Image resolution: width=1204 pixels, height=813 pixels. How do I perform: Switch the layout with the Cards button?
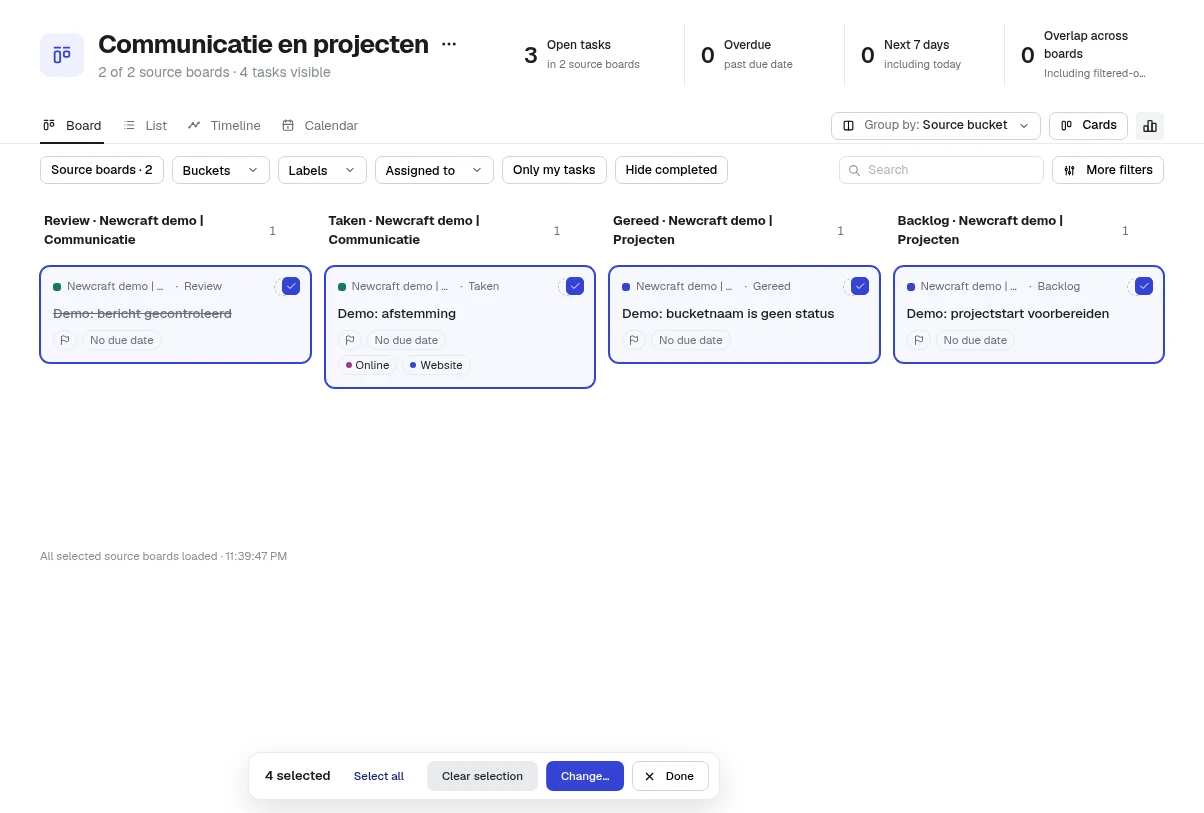point(1089,126)
